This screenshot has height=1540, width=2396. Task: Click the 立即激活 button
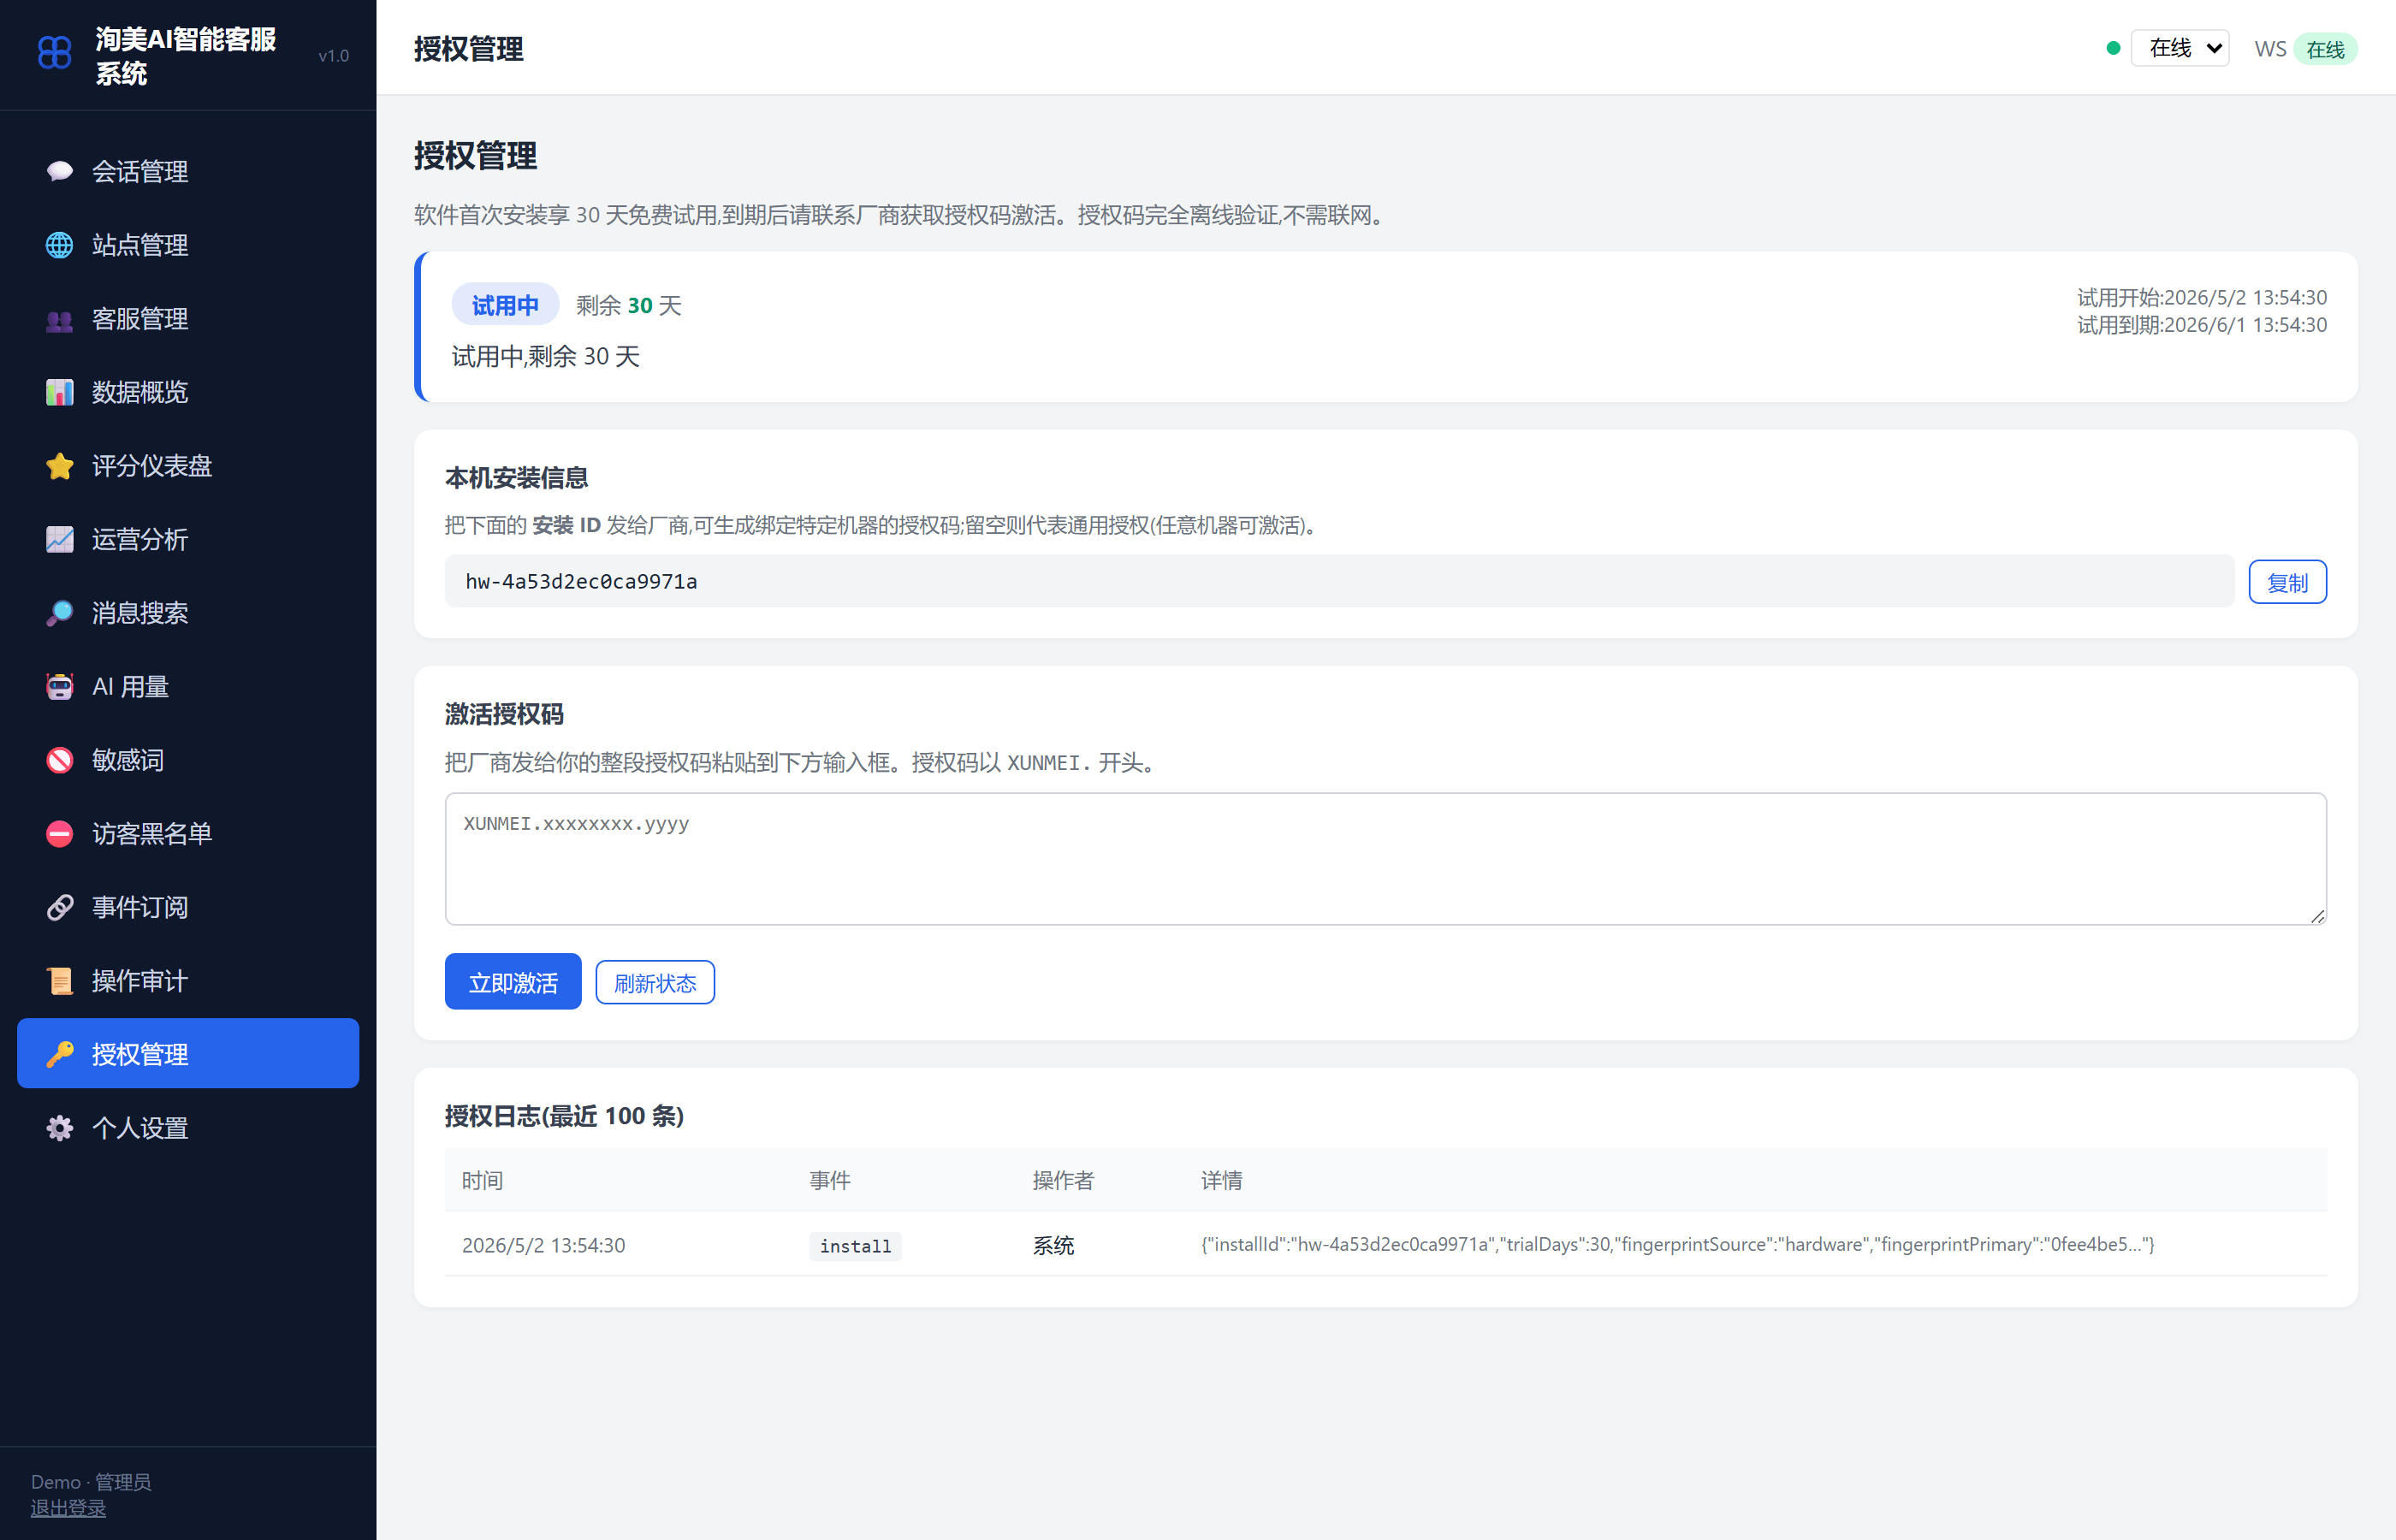513,982
